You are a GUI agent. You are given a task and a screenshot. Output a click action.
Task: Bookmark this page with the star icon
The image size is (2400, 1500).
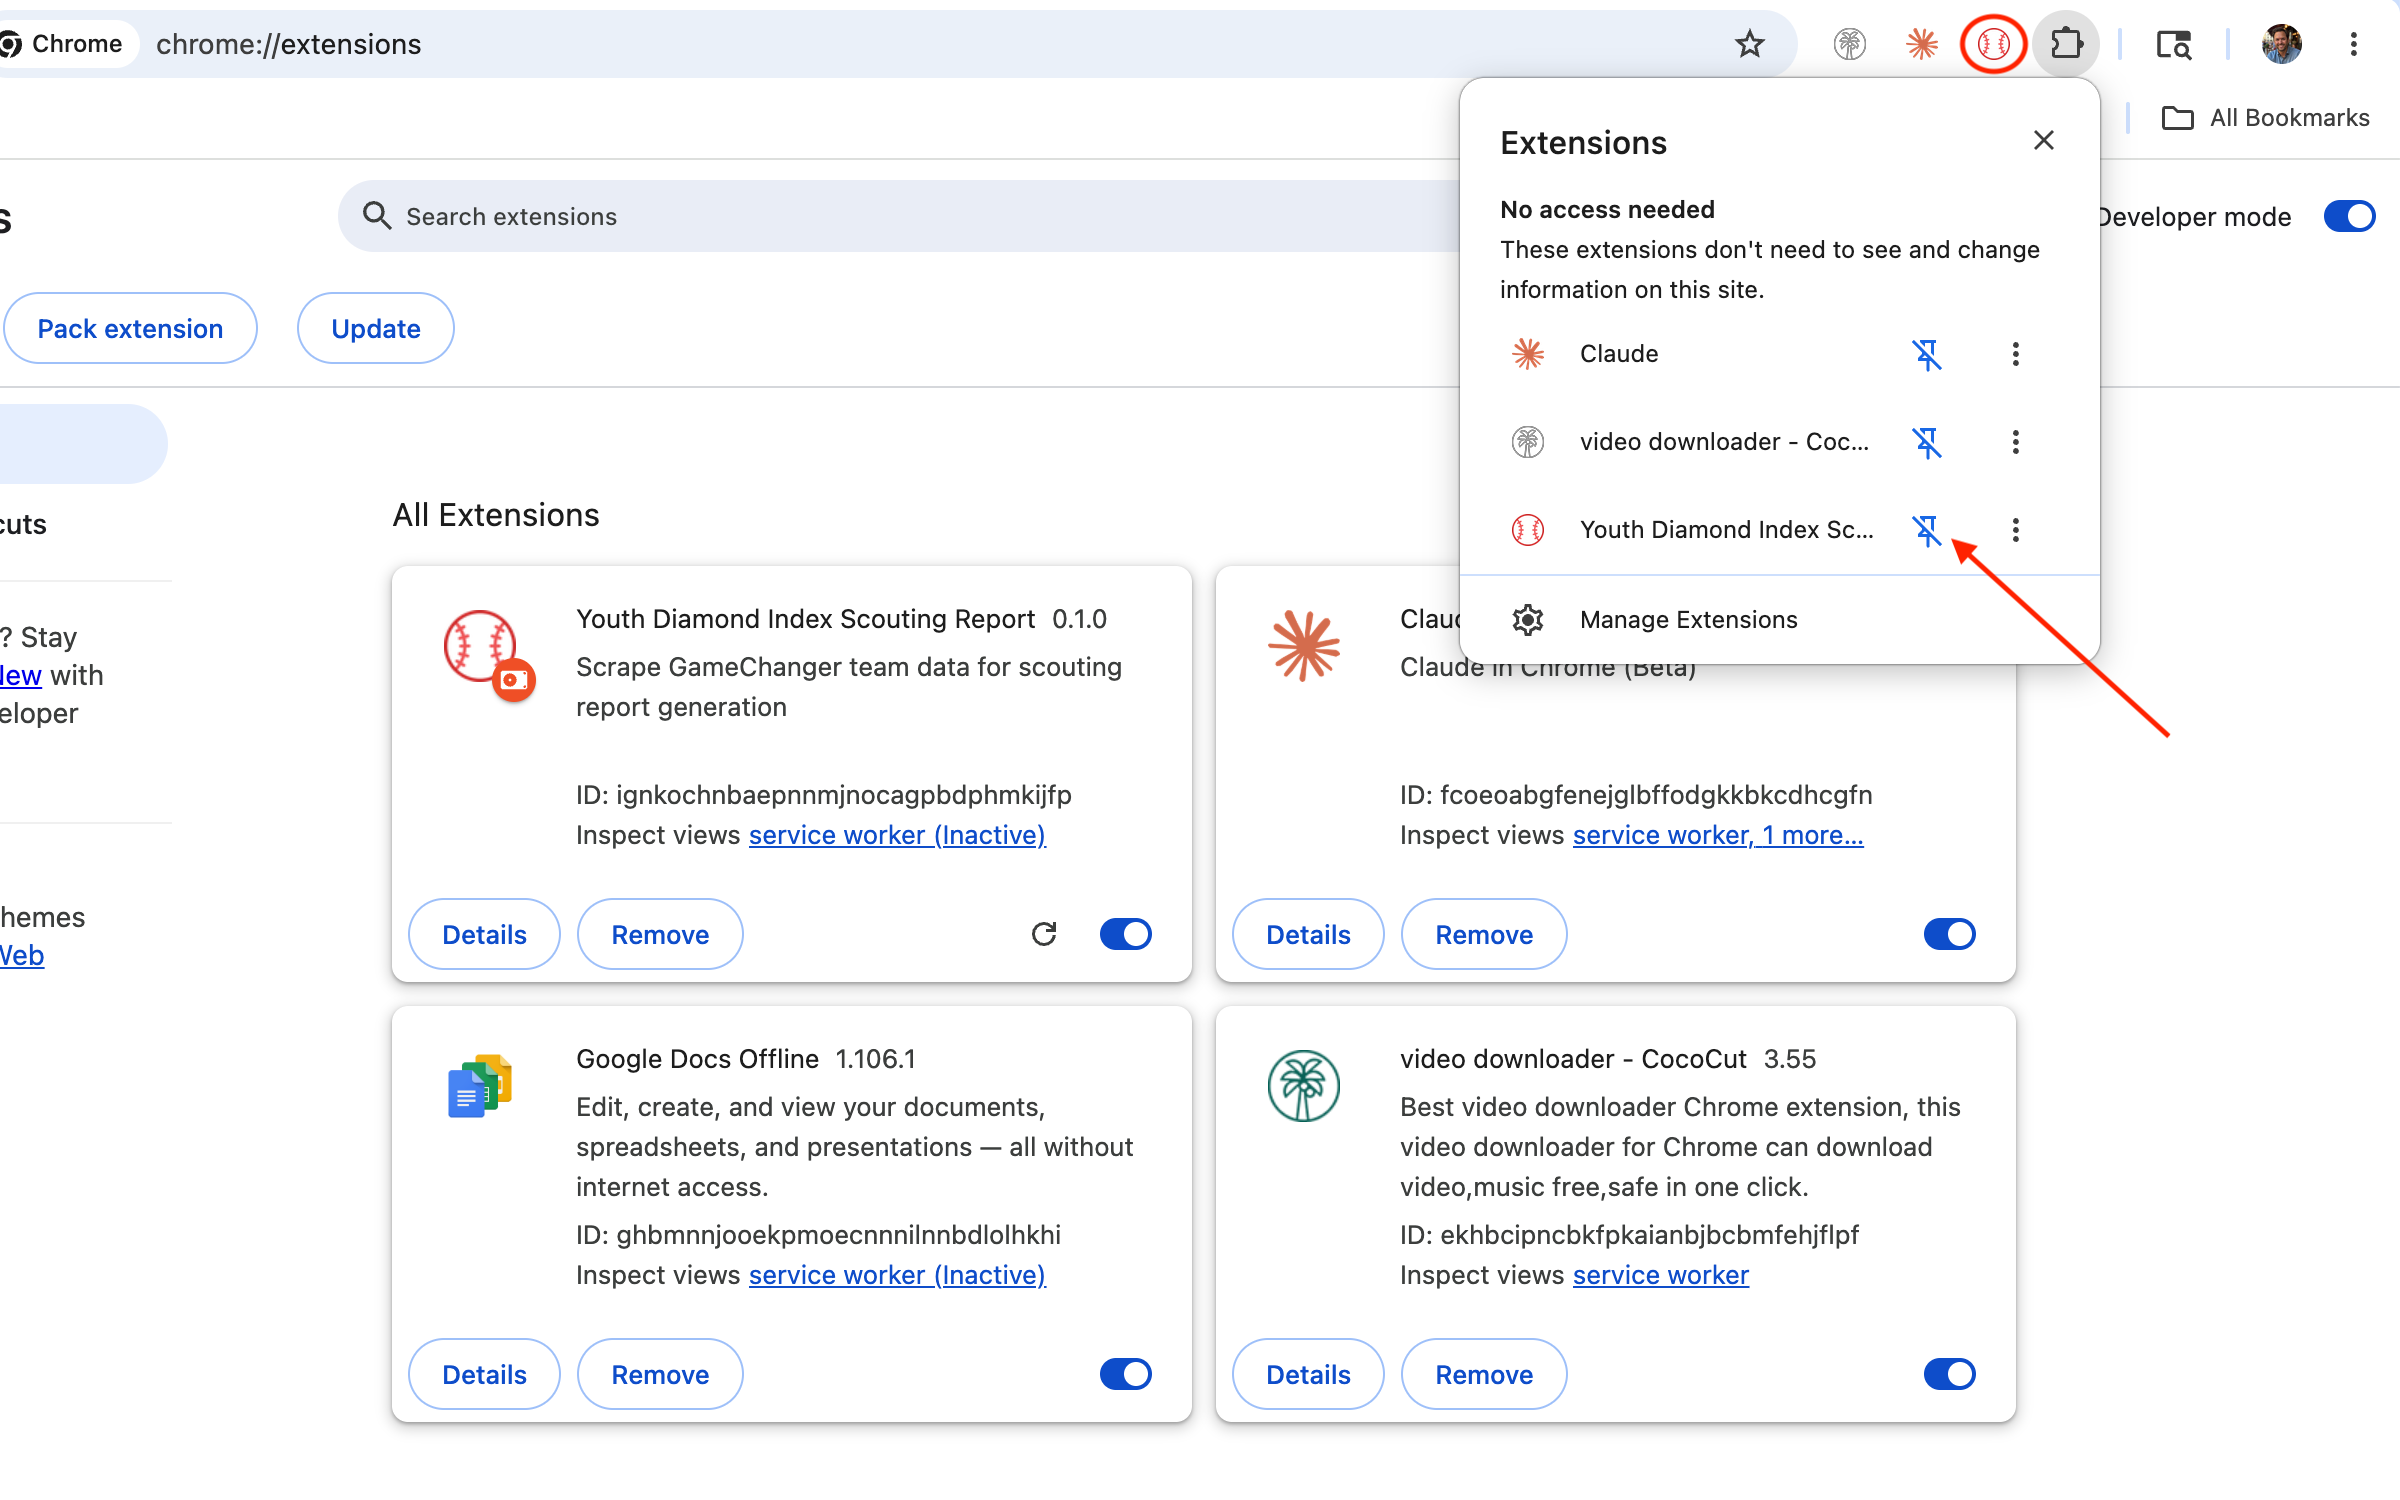pyautogui.click(x=1749, y=44)
